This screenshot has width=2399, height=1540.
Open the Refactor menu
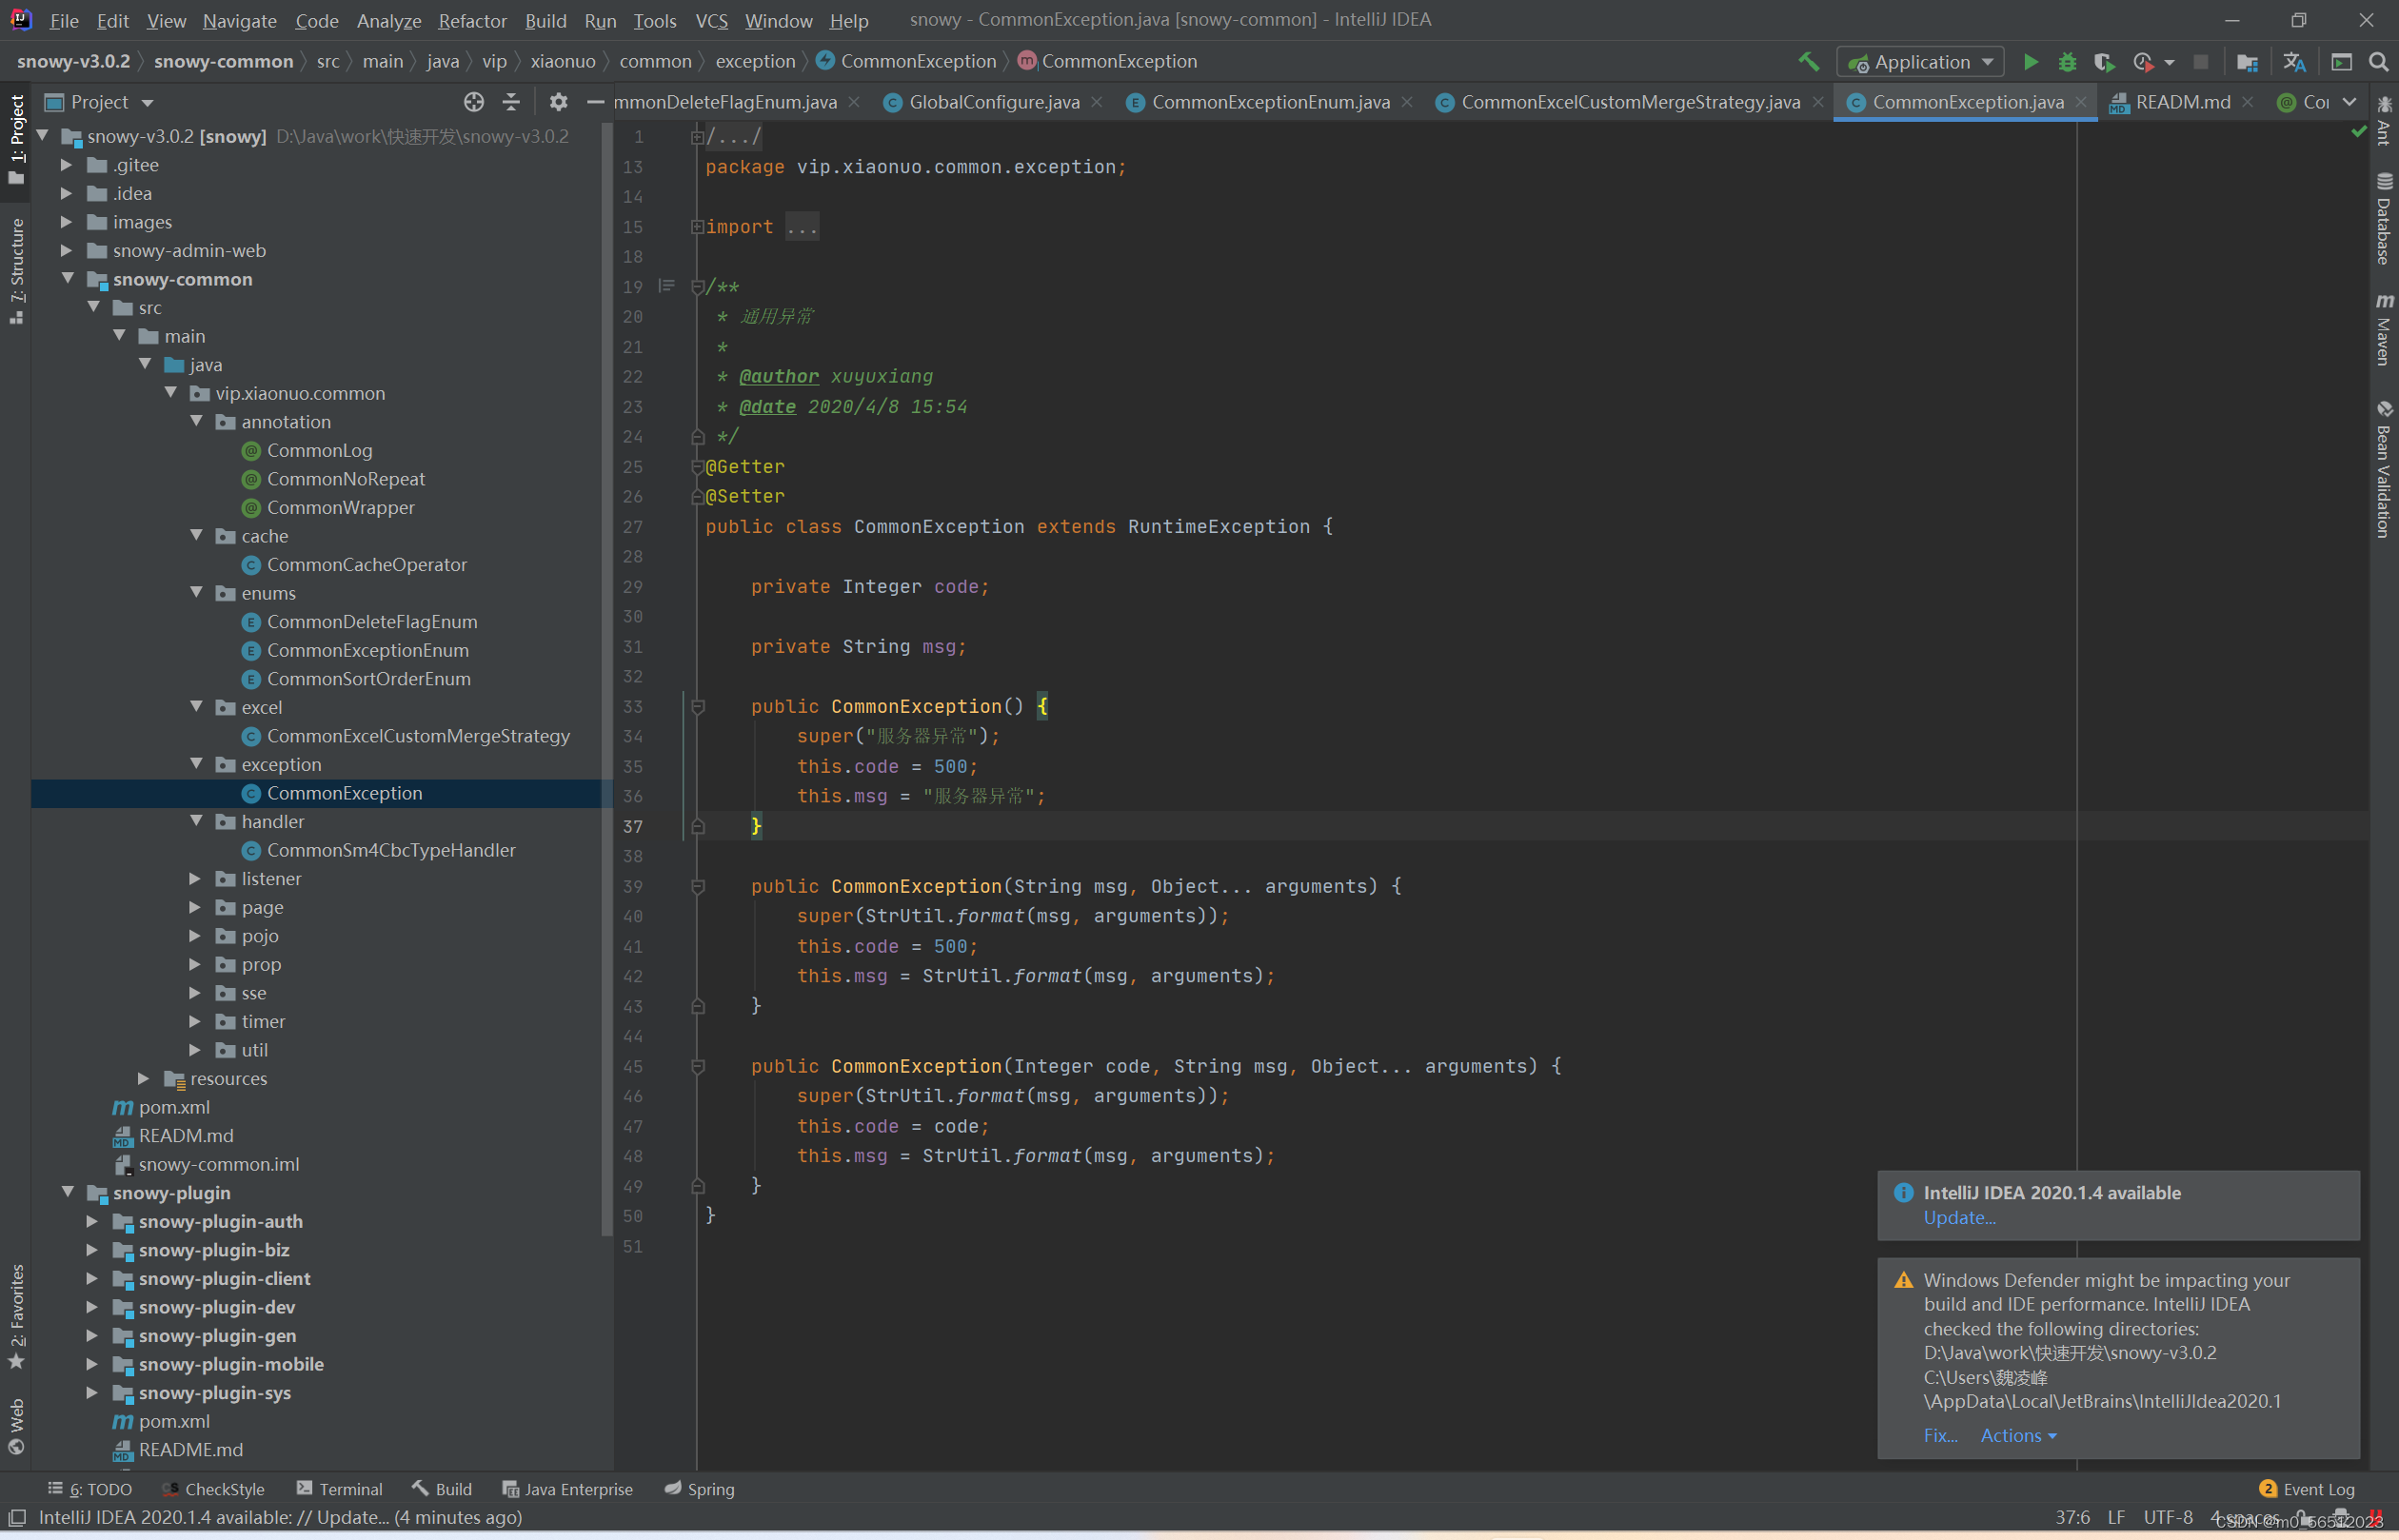tap(472, 20)
